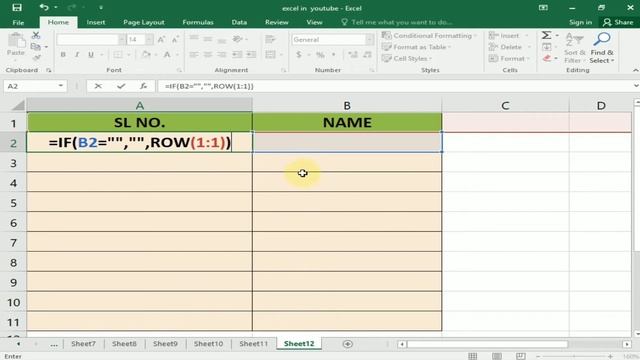640x360 pixels.
Task: Open the Page Layout tab
Action: click(144, 22)
